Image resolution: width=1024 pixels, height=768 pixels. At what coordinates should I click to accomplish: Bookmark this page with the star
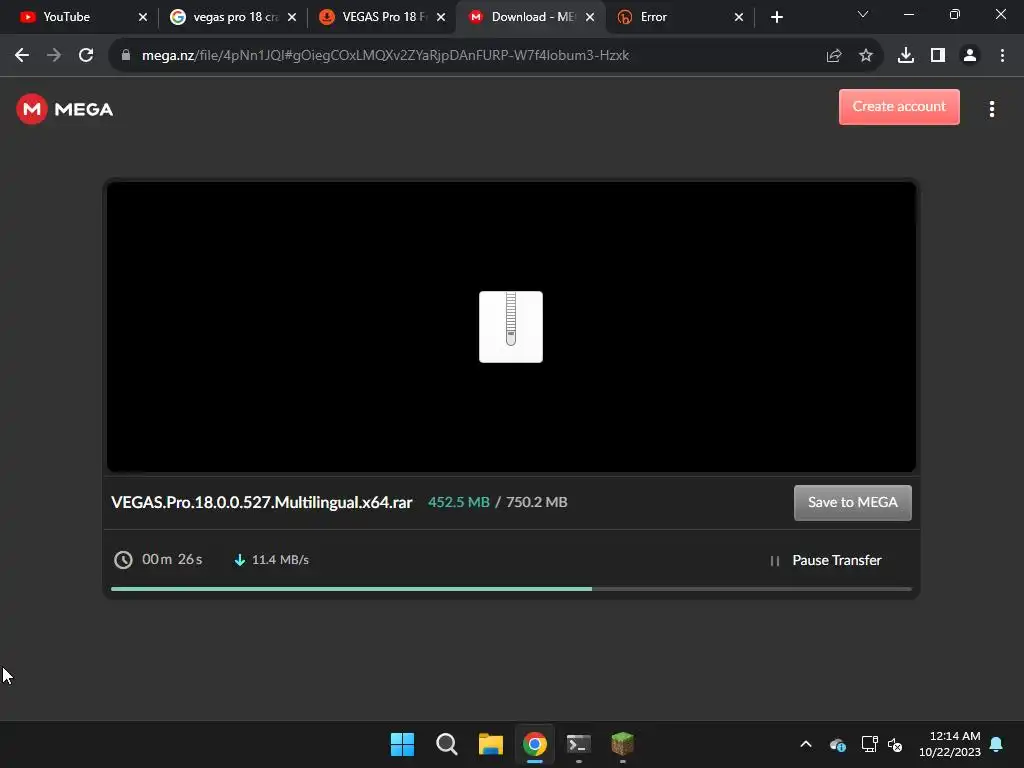866,56
